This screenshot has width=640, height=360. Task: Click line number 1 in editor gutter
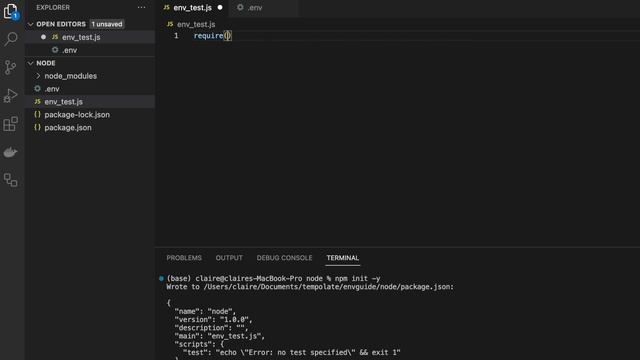tap(176, 36)
